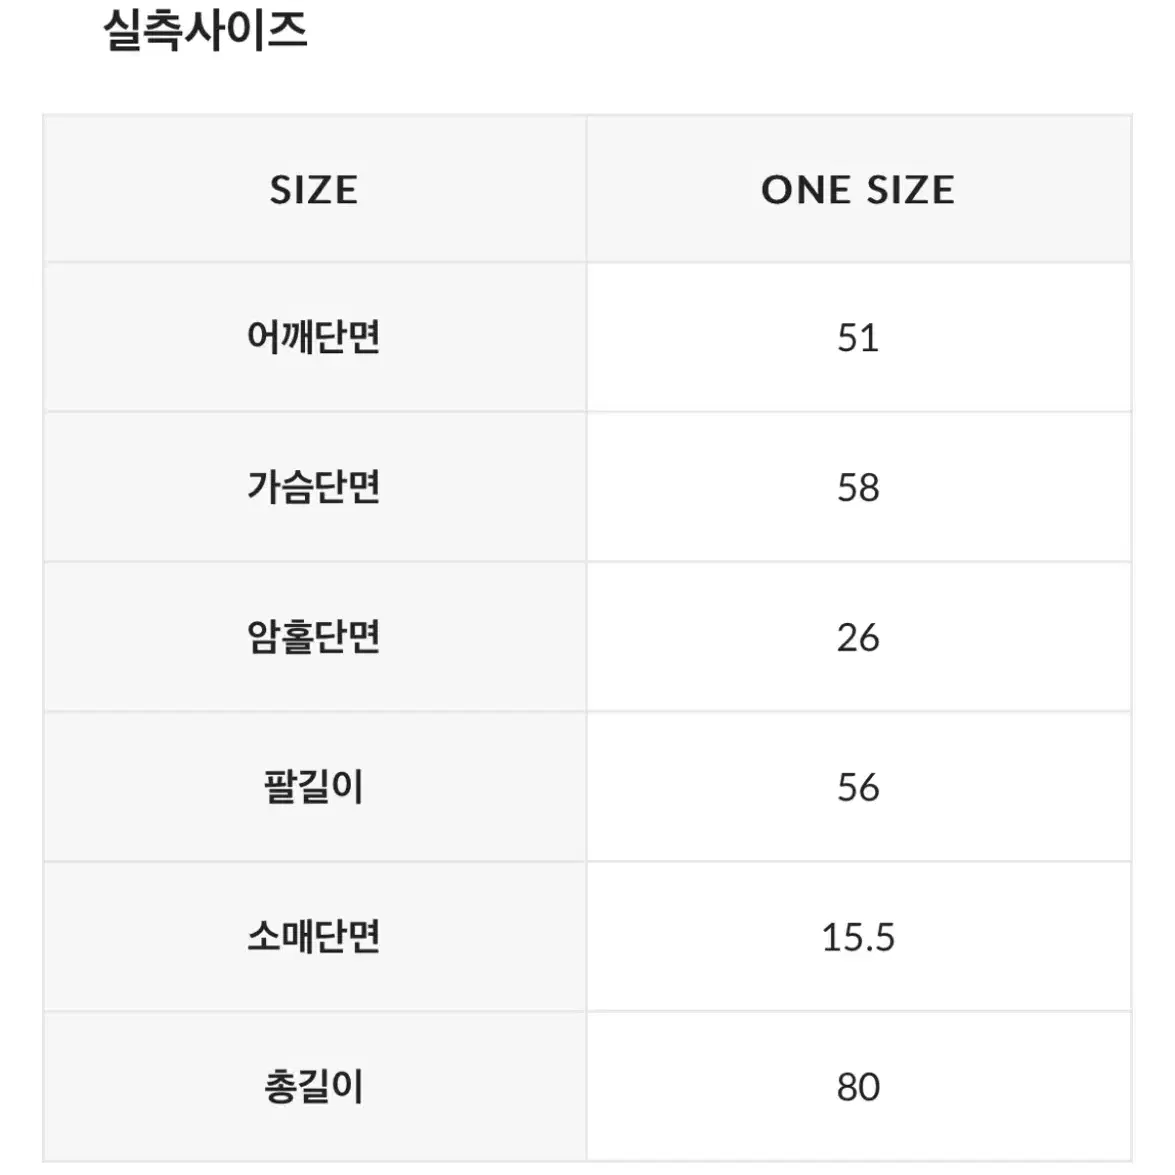Screen dimensions: 1175x1175
Task: Click the armhole value 26
Action: pyautogui.click(x=858, y=637)
